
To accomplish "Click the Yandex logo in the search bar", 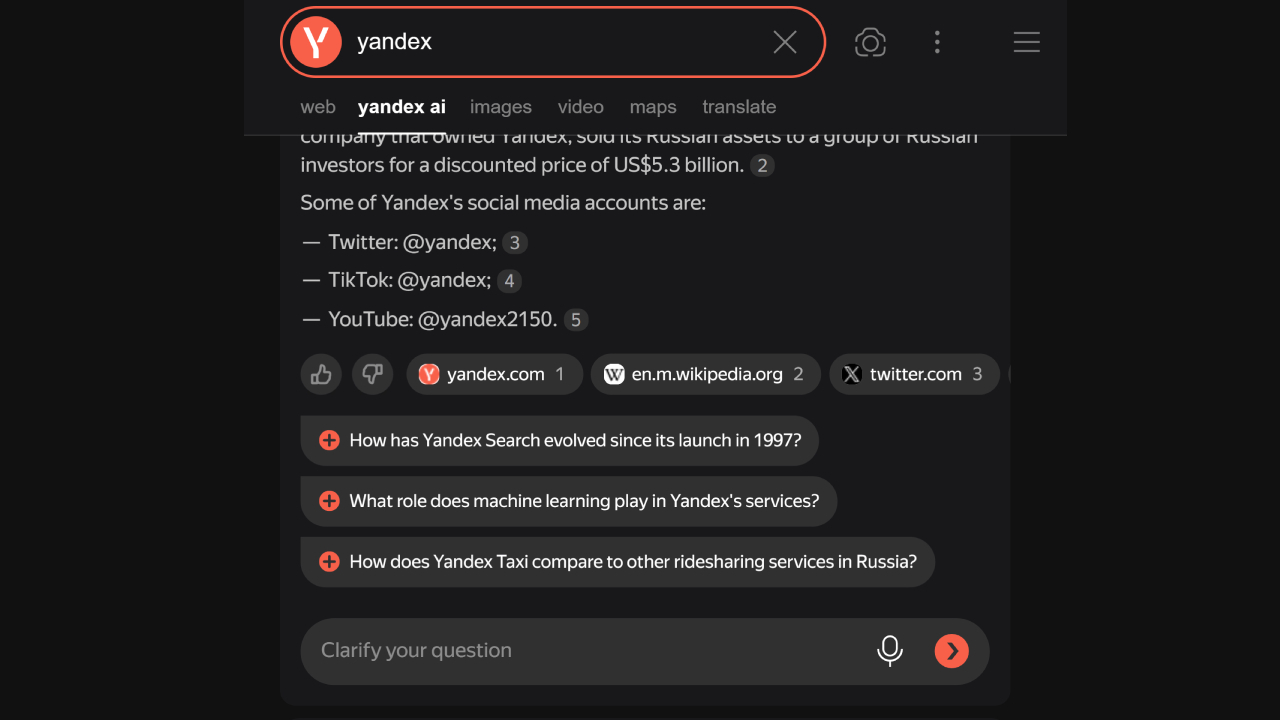I will (x=315, y=41).
